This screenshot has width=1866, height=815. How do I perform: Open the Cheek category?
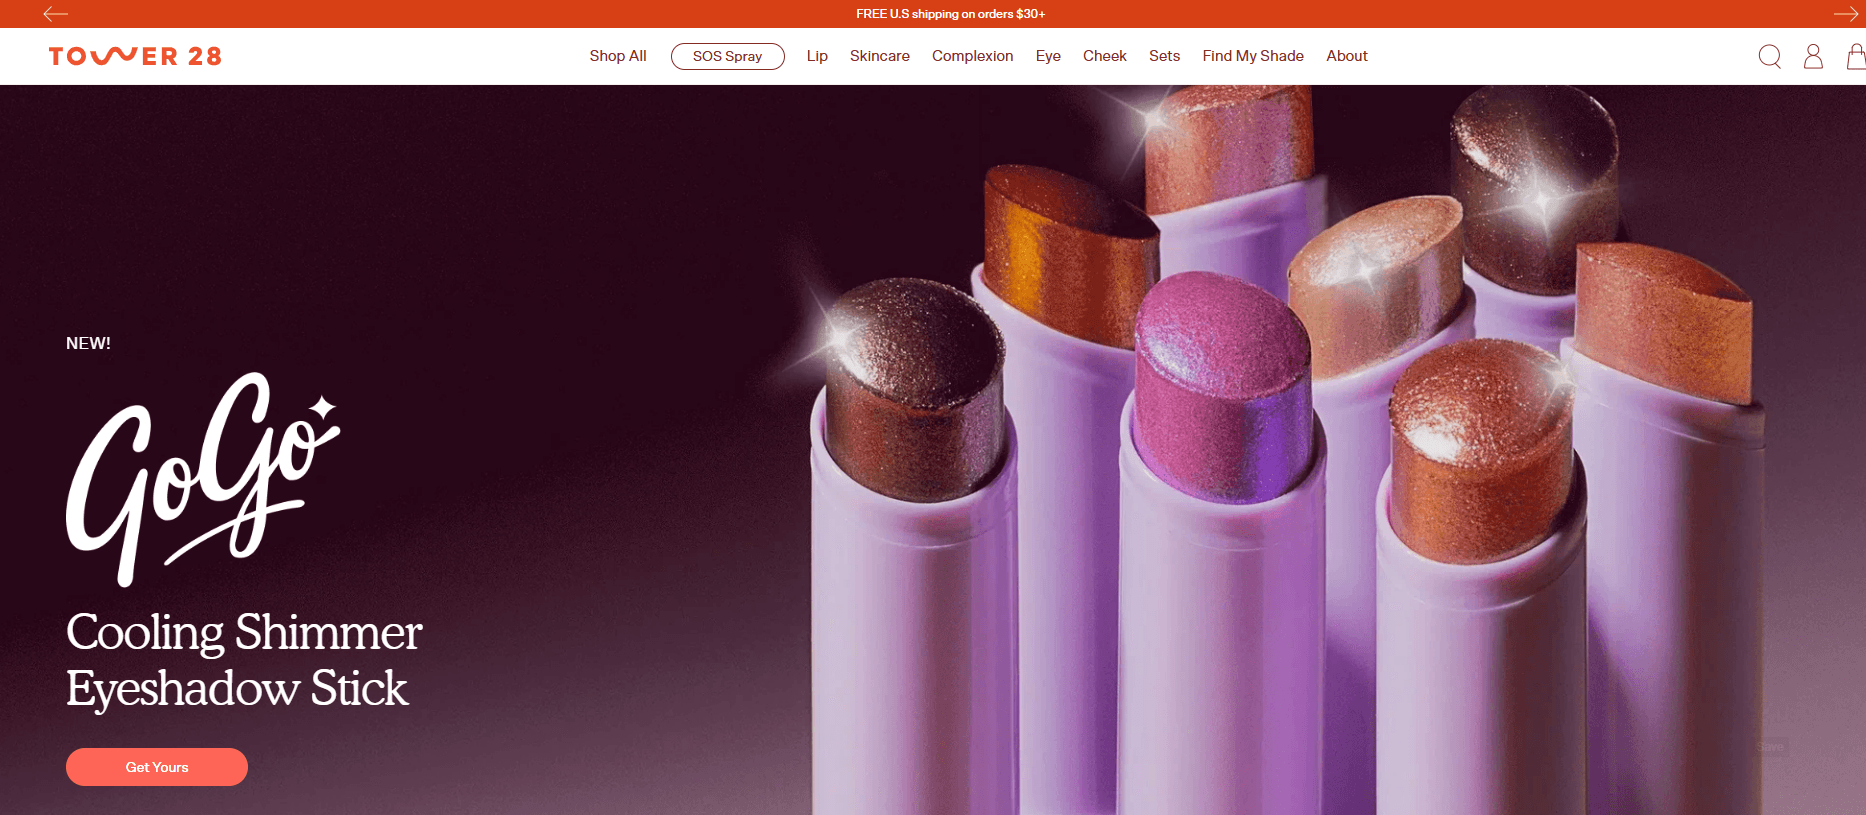[1104, 56]
